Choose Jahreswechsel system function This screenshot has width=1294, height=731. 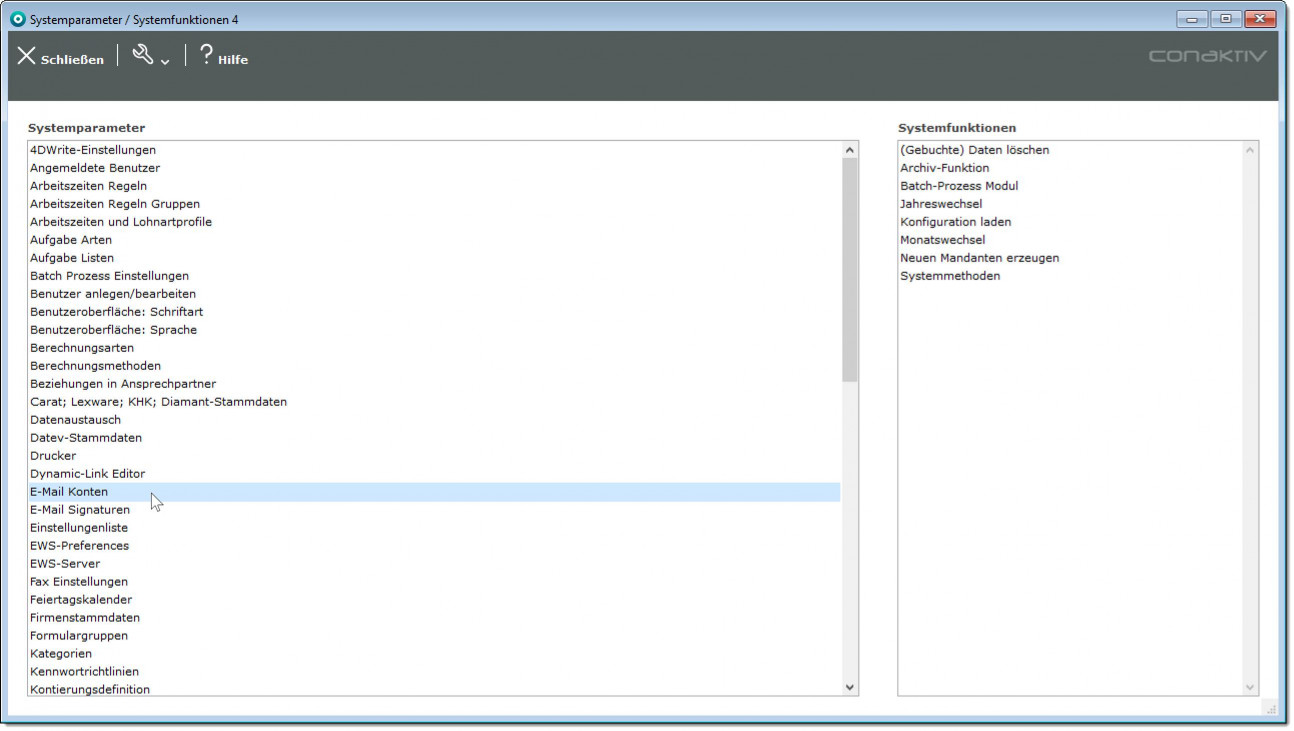tap(941, 204)
